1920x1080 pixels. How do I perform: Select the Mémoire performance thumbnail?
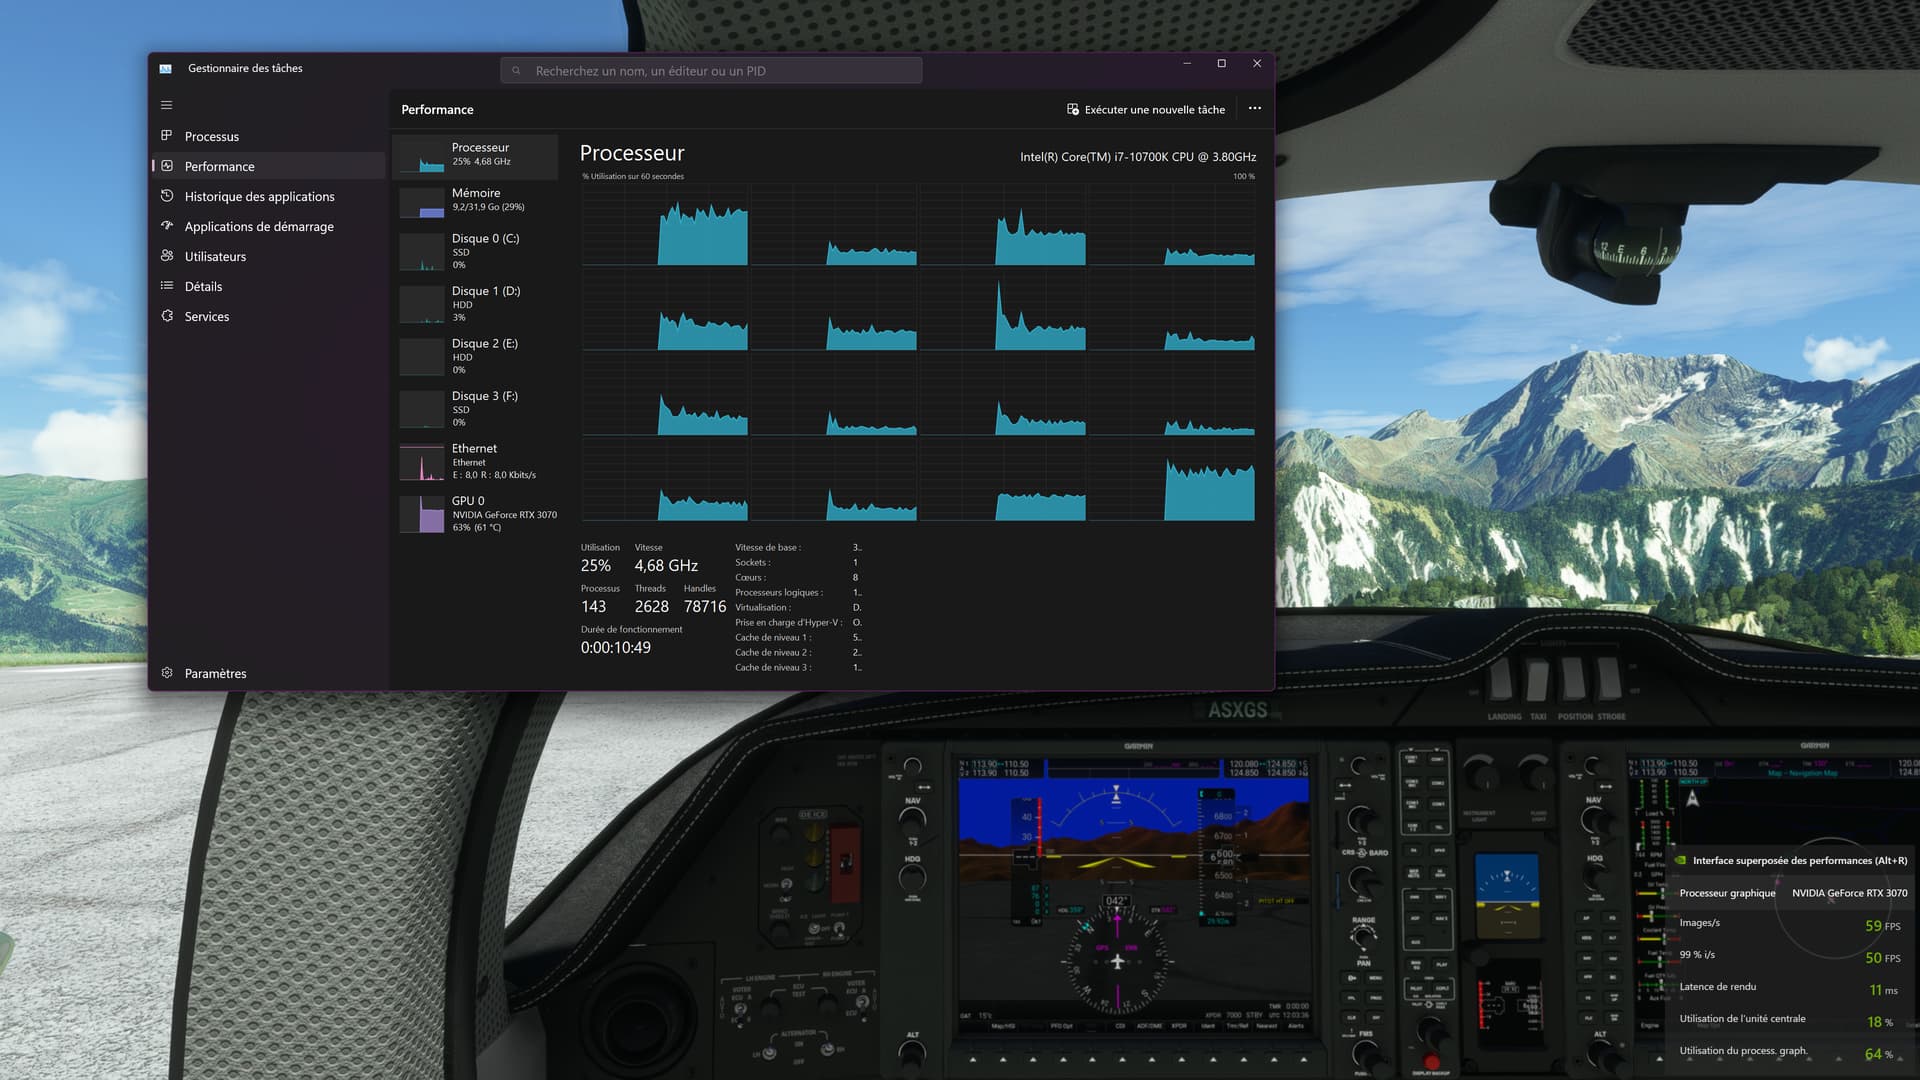point(477,199)
